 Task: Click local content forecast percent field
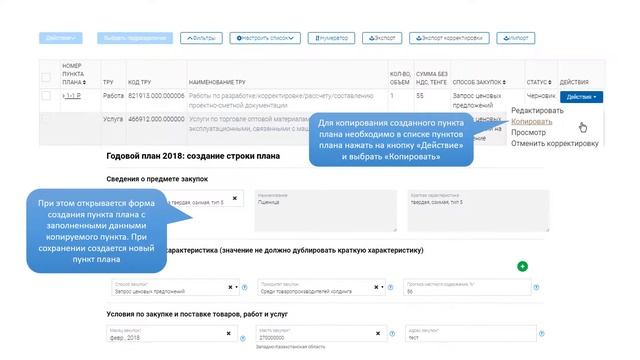coord(467,287)
